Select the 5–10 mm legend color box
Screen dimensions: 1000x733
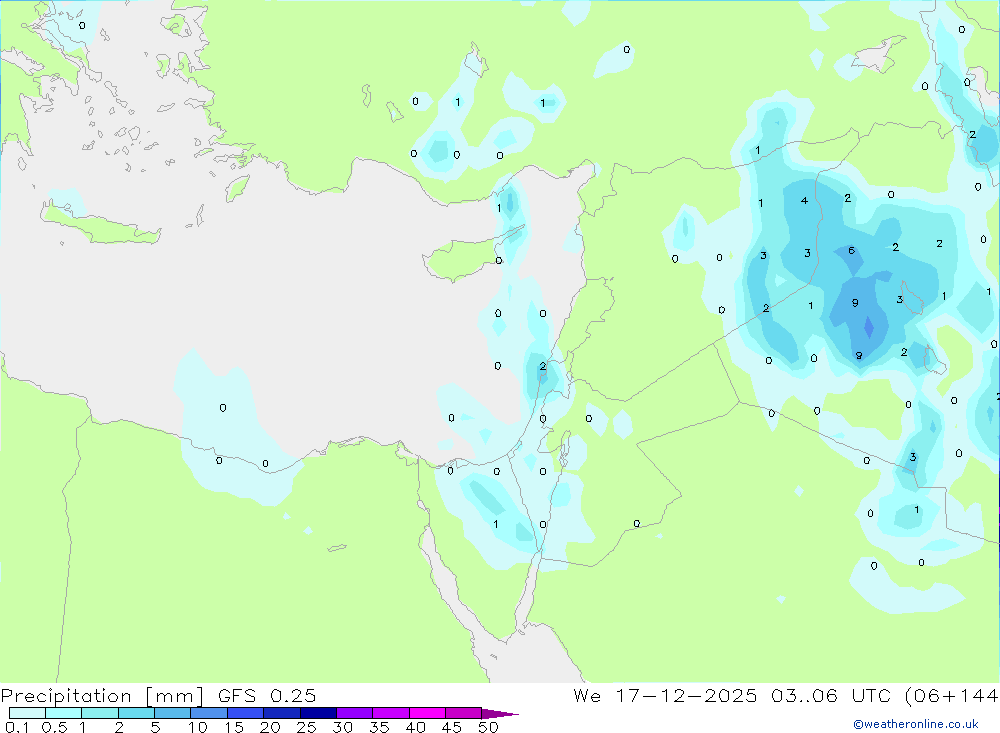172,713
